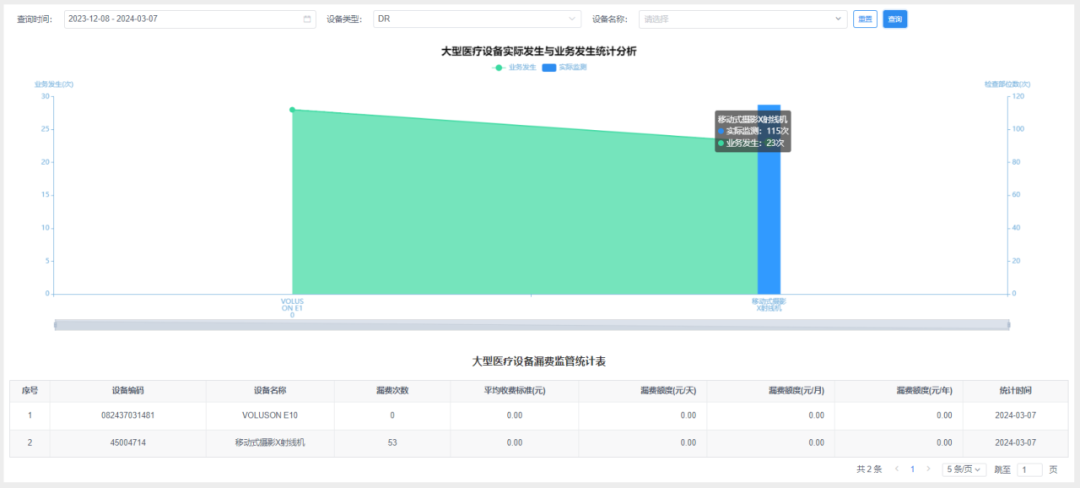The height and width of the screenshot is (488, 1080).
Task: Click the 设备编码 column header
Action: [x=127, y=390]
